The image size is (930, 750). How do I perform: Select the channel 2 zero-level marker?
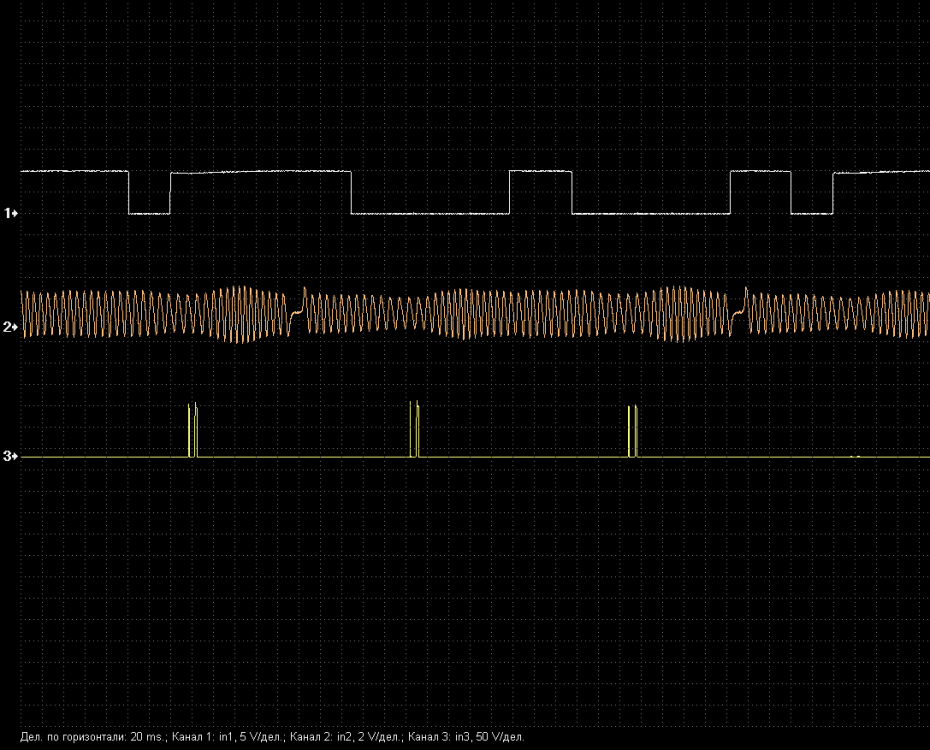pyautogui.click(x=11, y=327)
